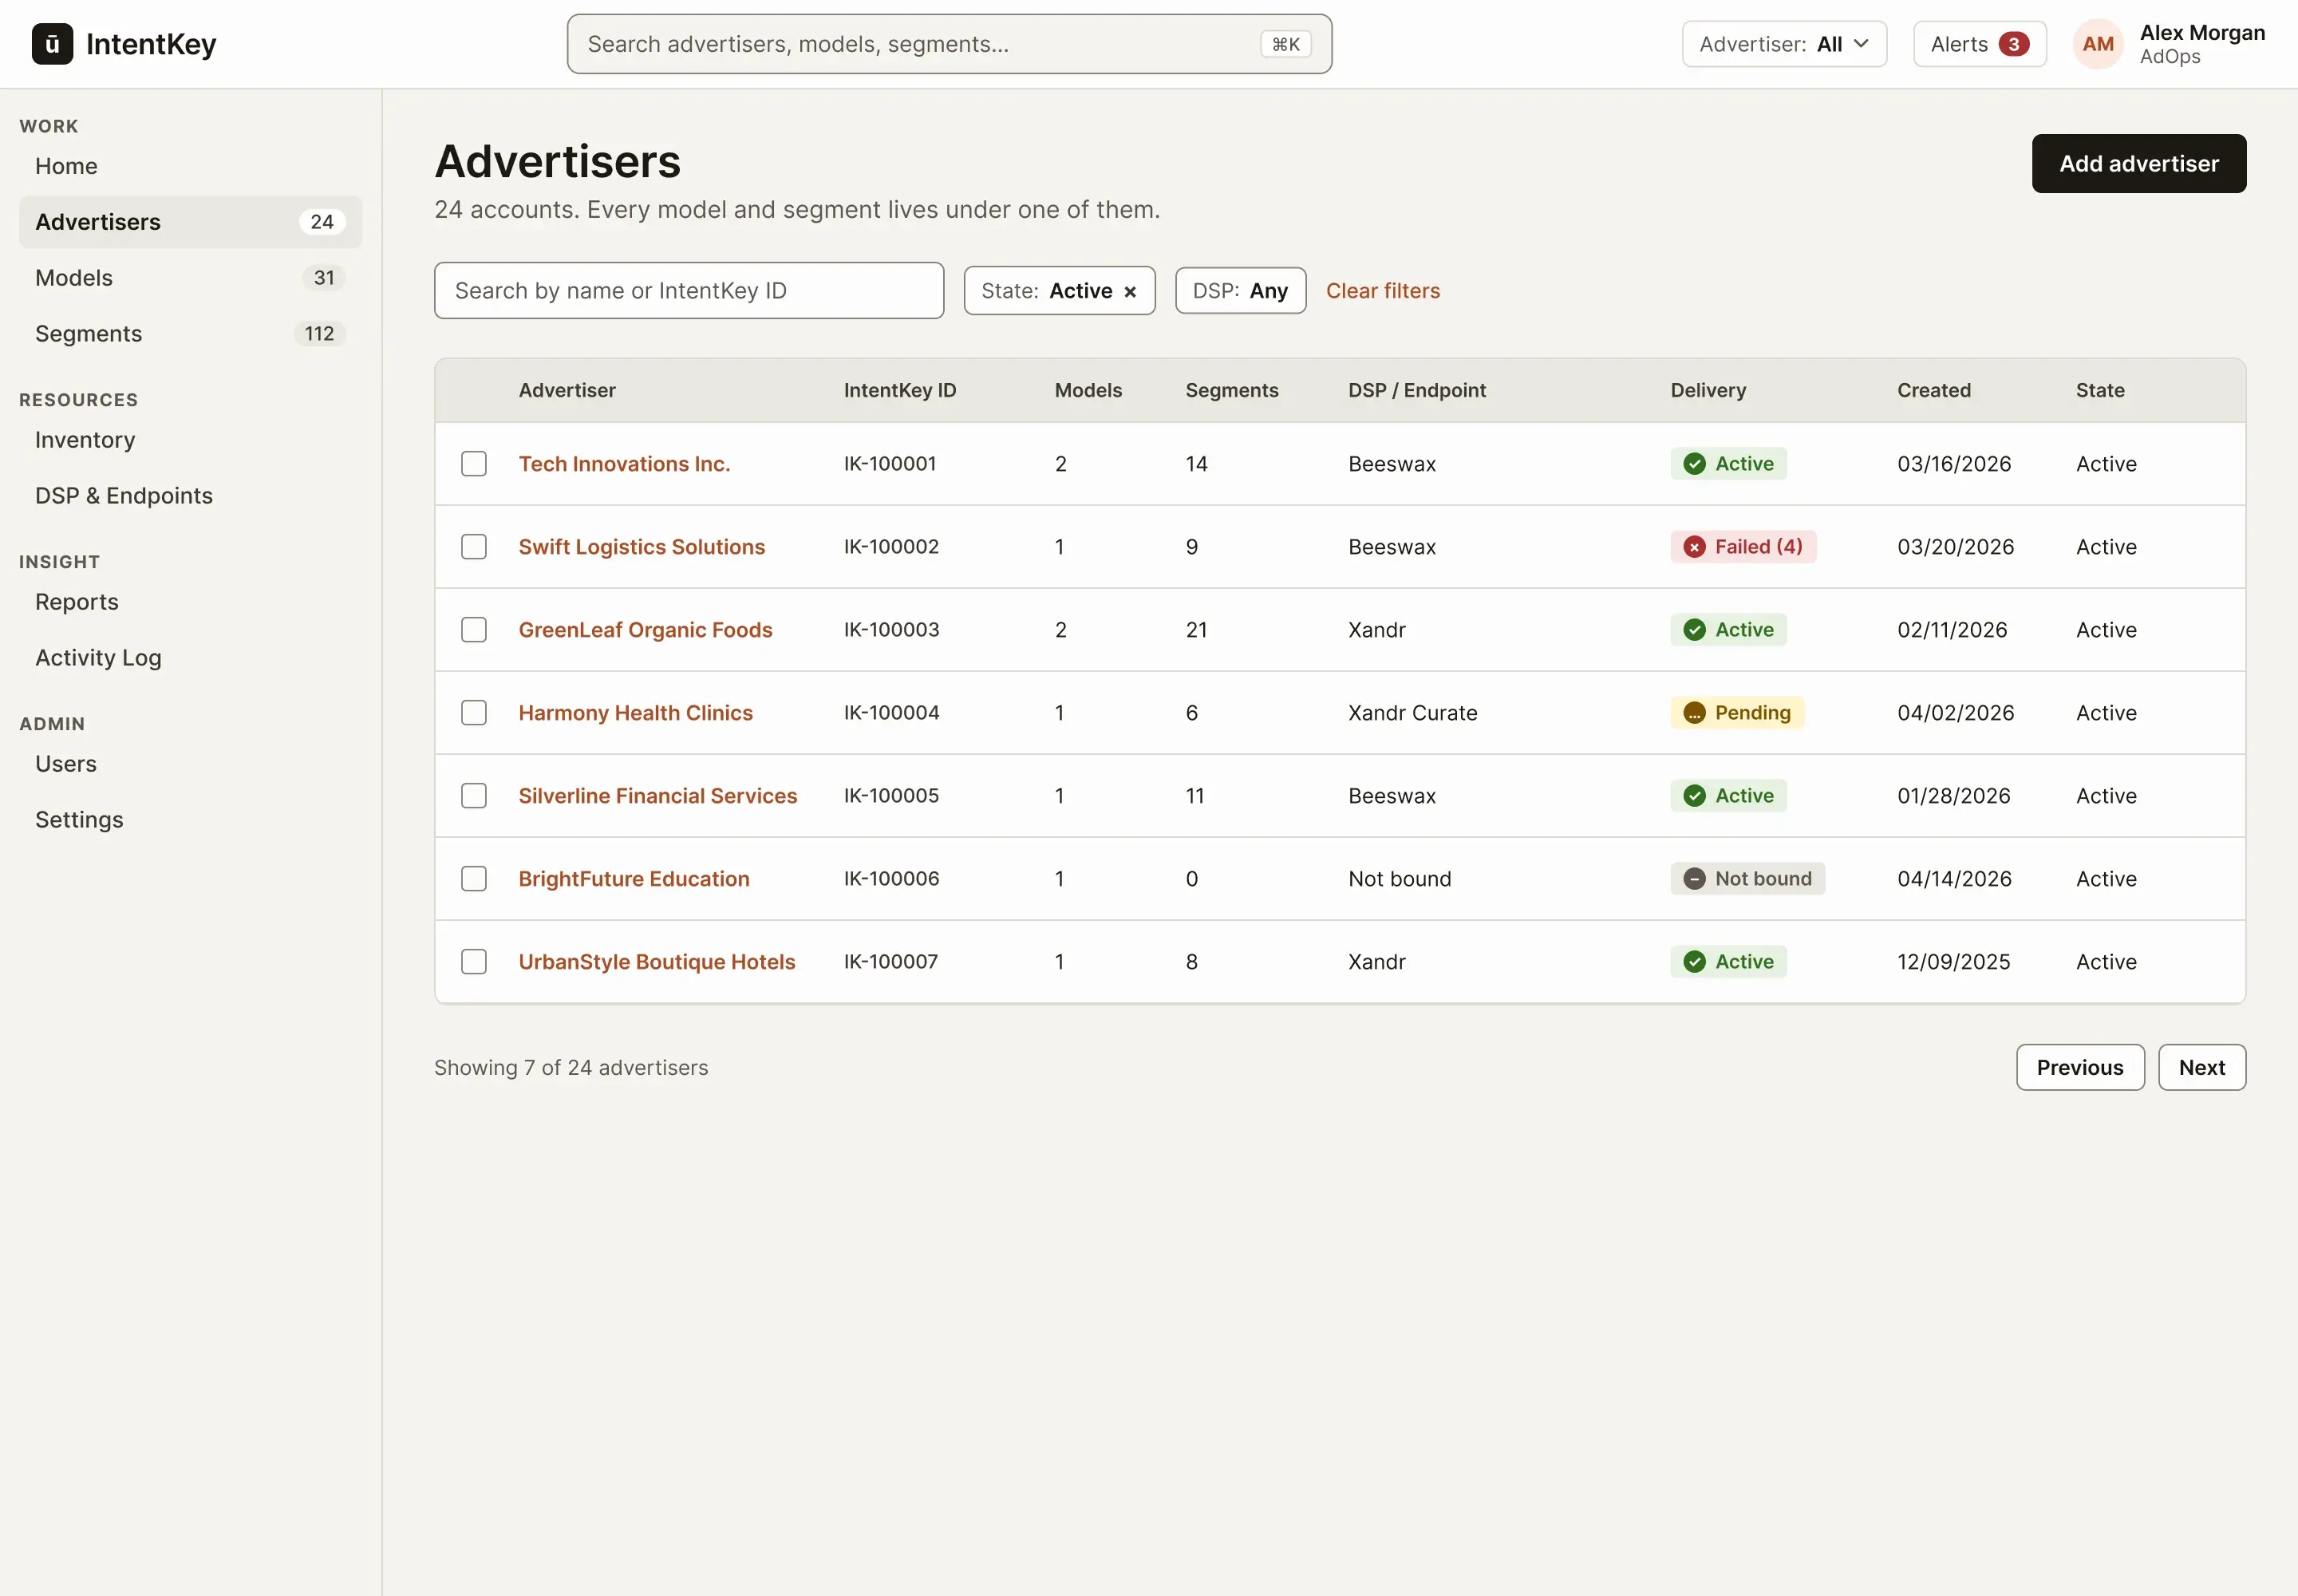Open Settings in the sidebar
The image size is (2298, 1596).
(190, 820)
